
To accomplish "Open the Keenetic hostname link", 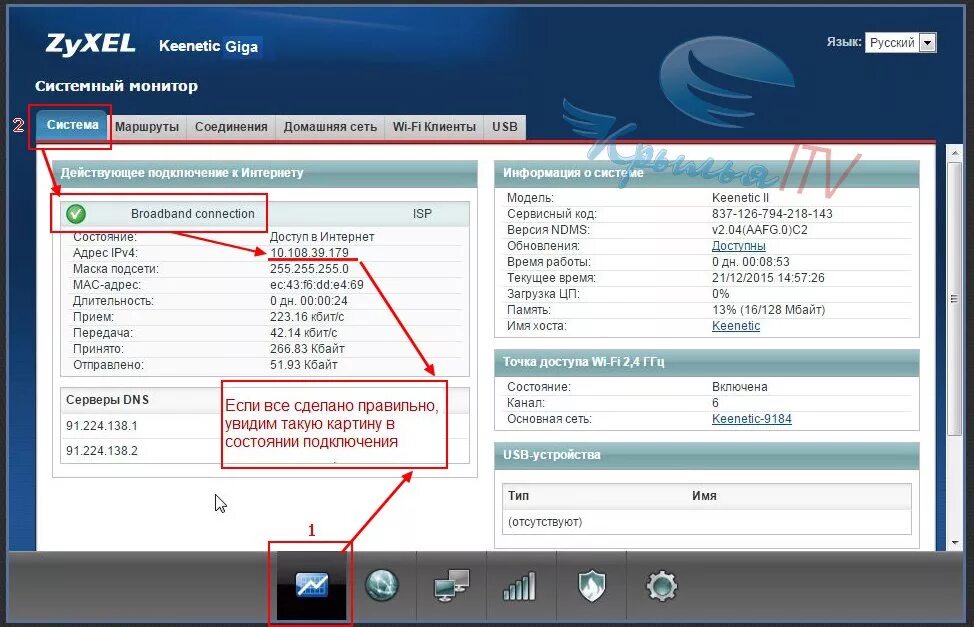I will (736, 326).
